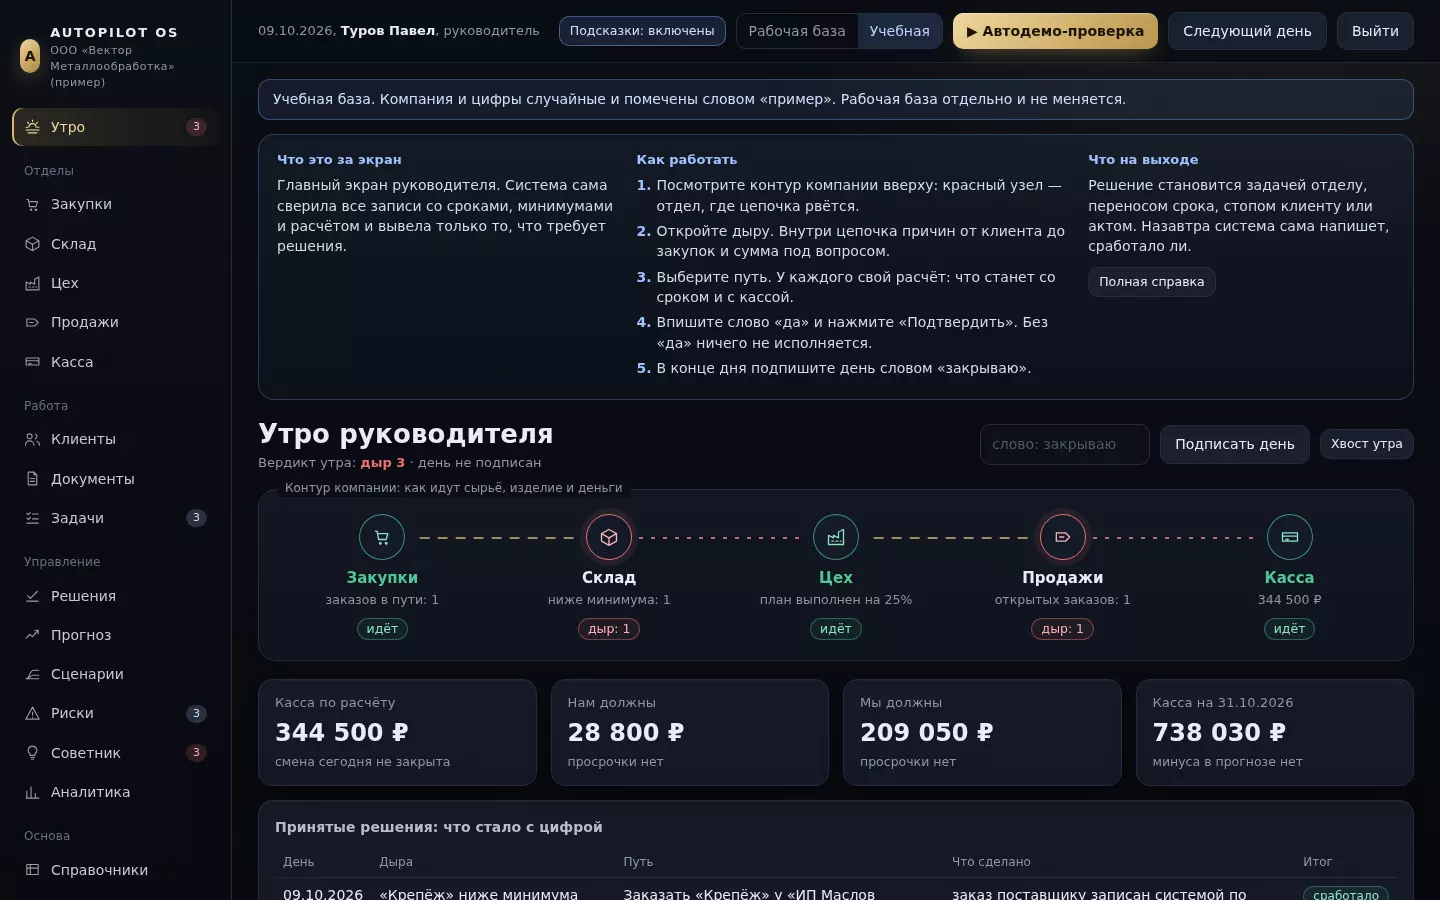The image size is (1440, 900).
Task: Click the Документы file icon in sidebar
Action: pyautogui.click(x=32, y=479)
